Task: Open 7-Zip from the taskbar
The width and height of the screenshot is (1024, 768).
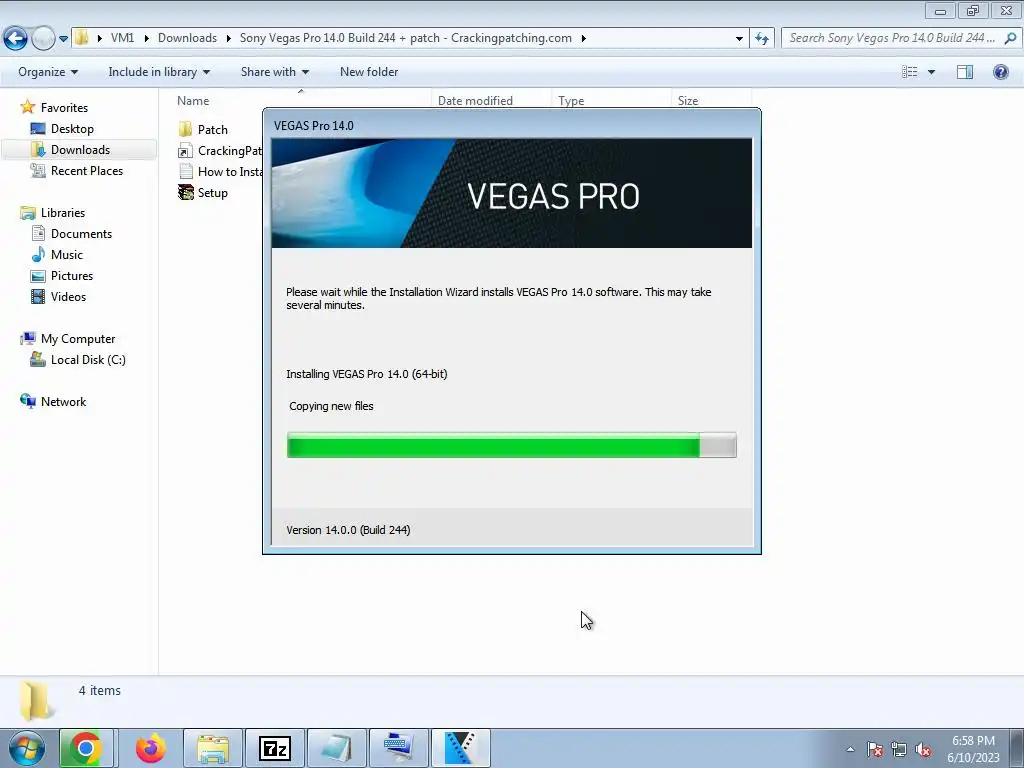Action: [274, 748]
